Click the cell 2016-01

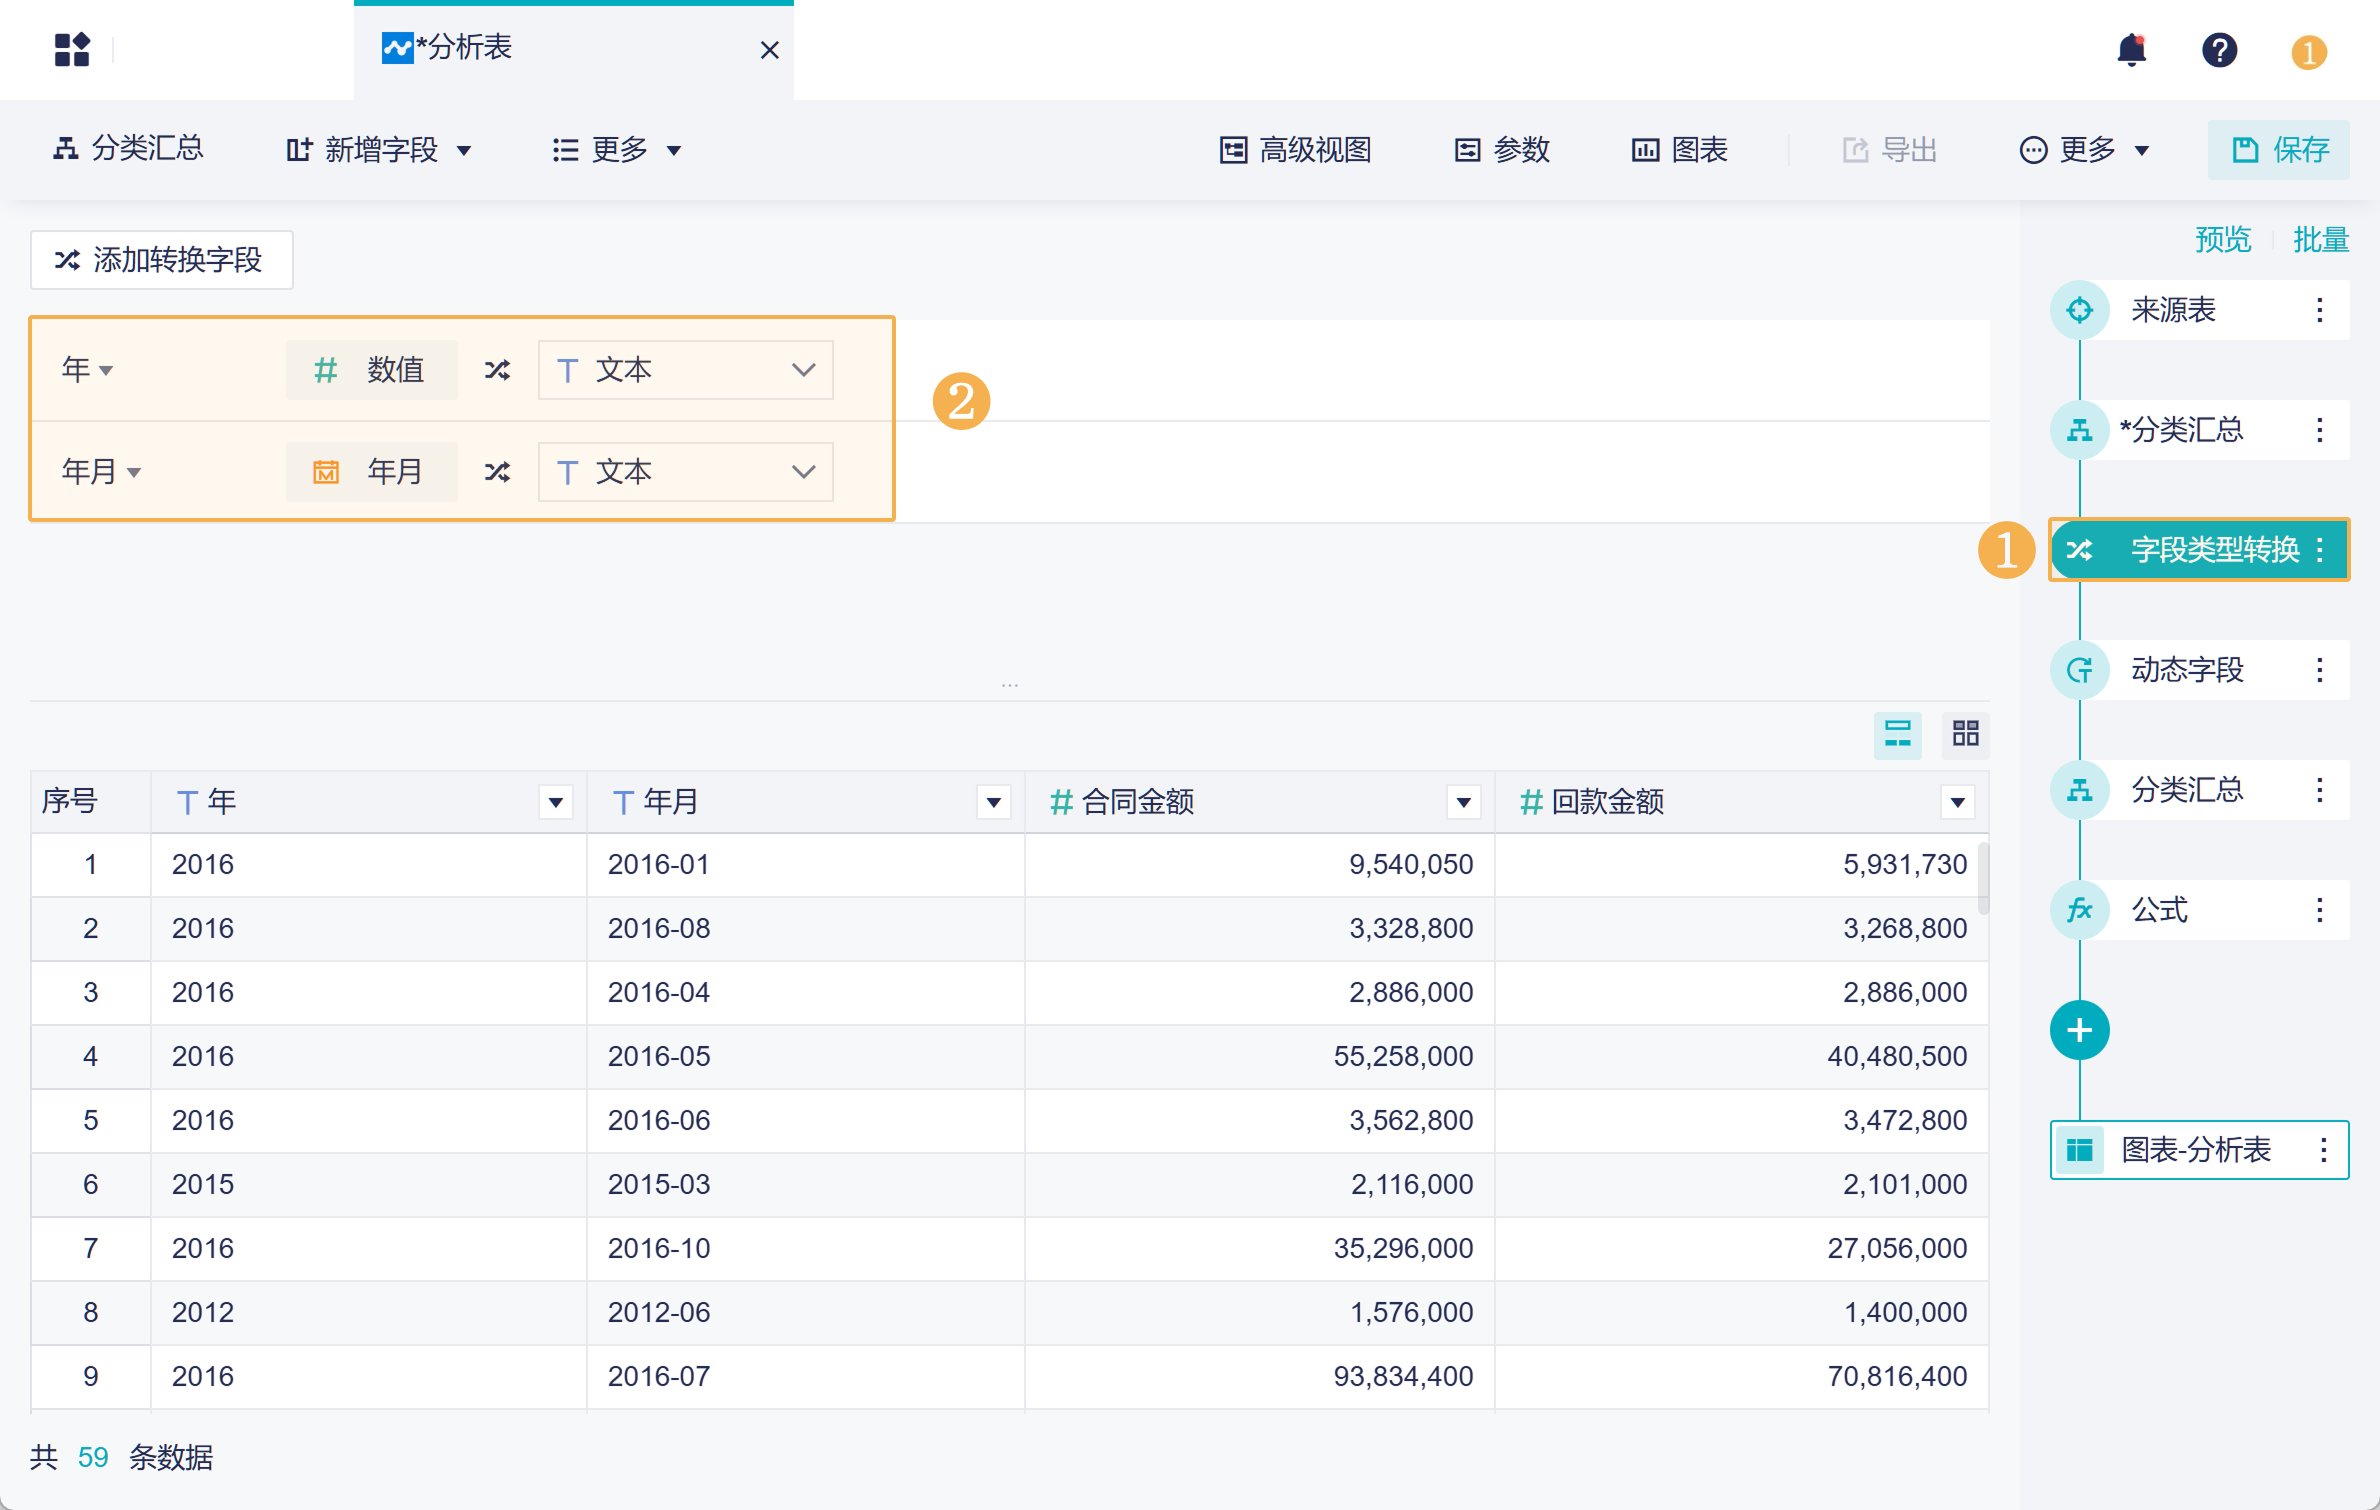[x=806, y=865]
